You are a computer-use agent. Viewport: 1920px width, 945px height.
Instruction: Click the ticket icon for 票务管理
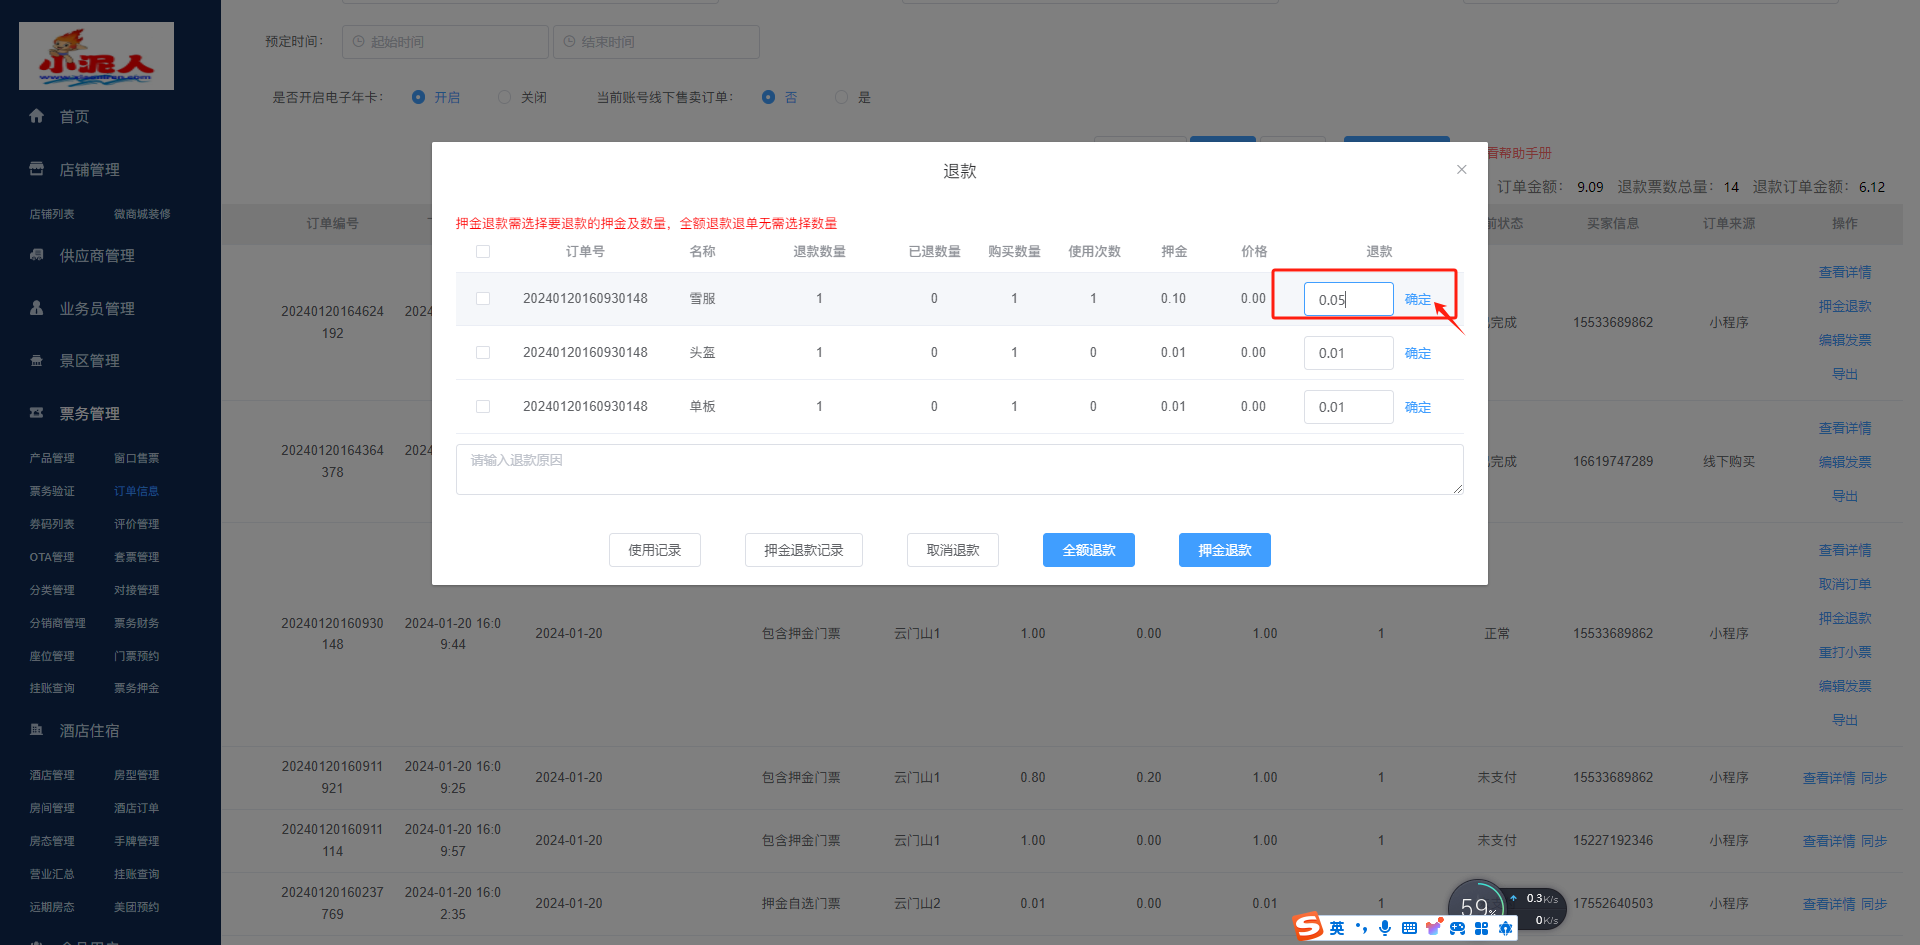click(x=37, y=413)
